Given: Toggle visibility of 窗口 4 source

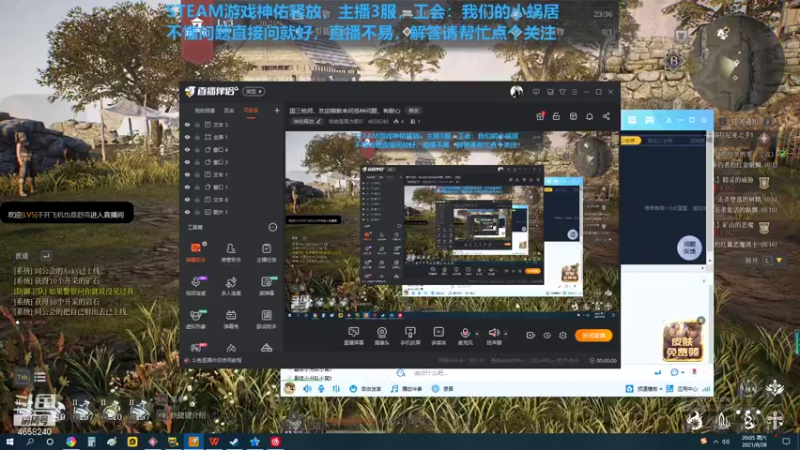Looking at the screenshot, I should coord(187,150).
